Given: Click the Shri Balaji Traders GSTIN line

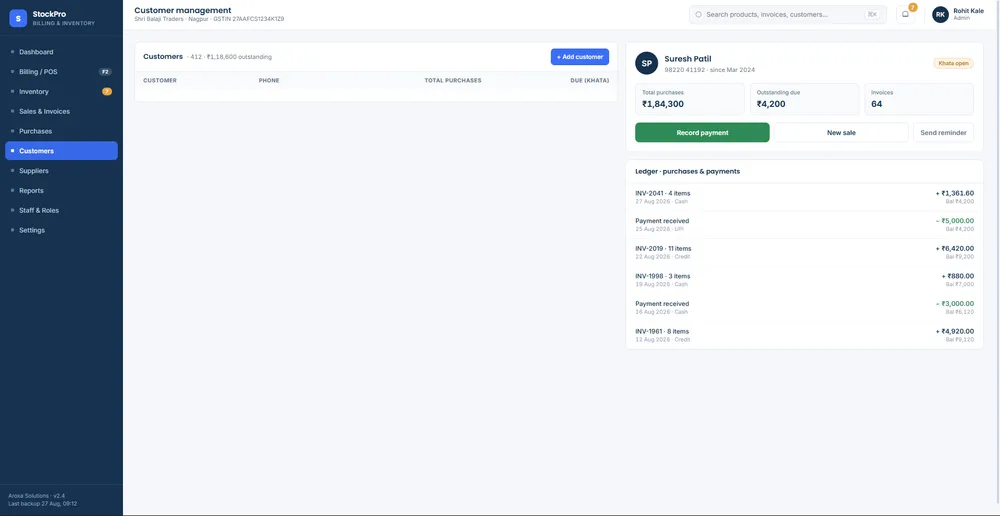Looking at the screenshot, I should click(209, 19).
